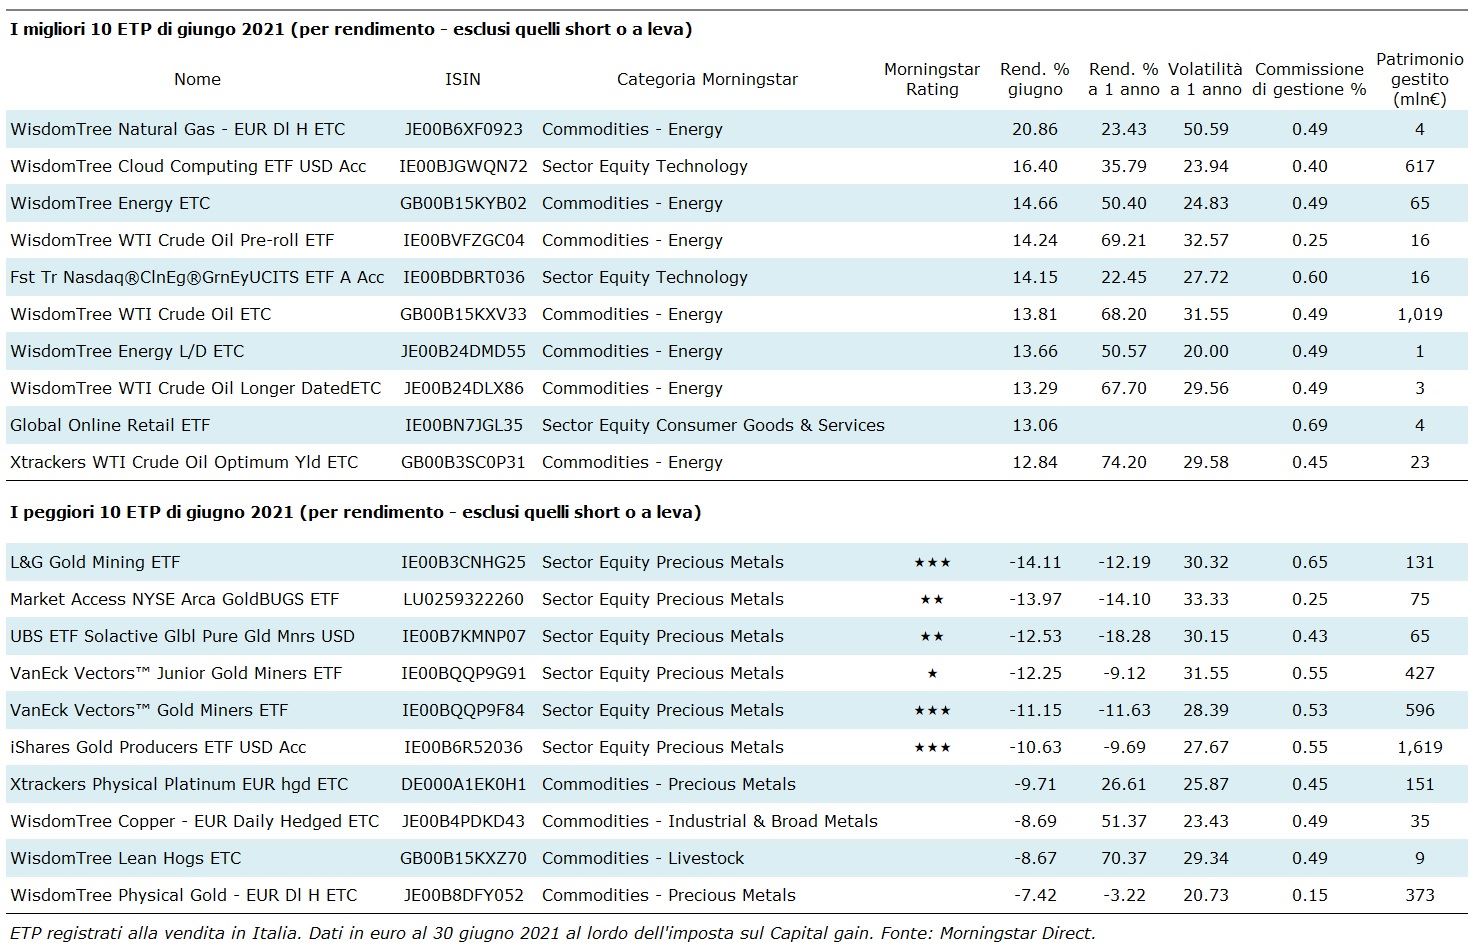Click the two-star rating for Market Access GoldBUGS

click(x=932, y=600)
